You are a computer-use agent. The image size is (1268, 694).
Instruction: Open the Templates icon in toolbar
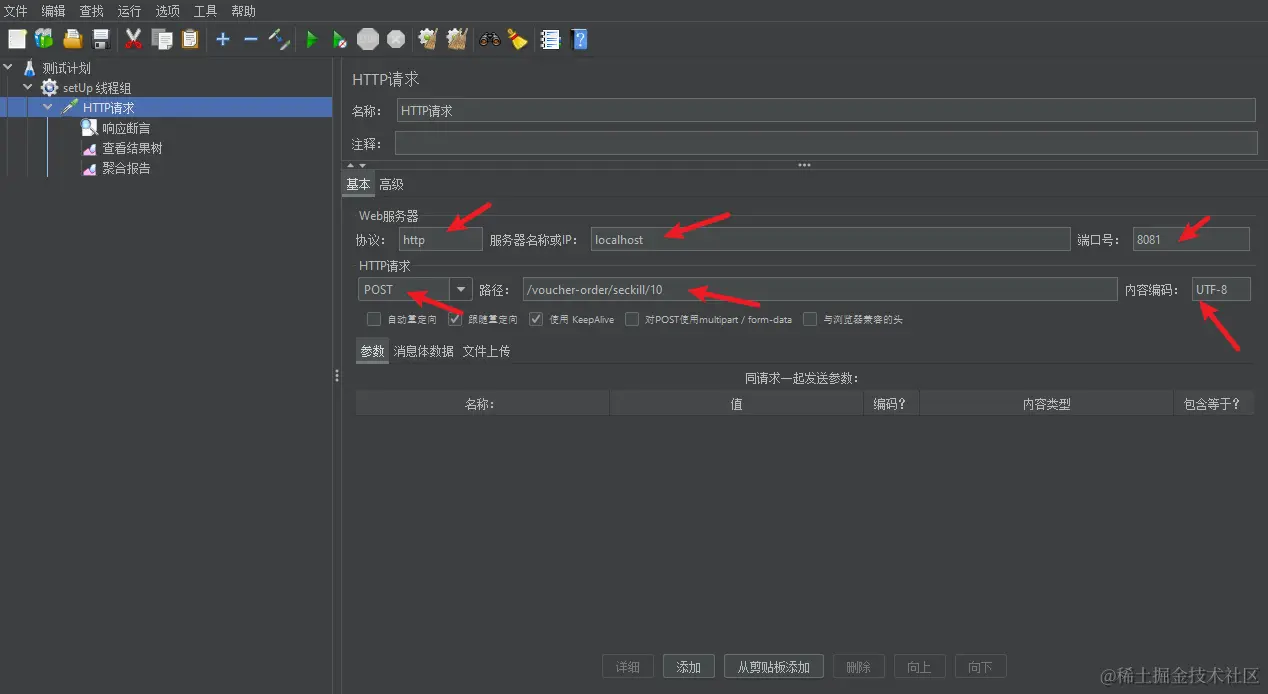point(44,39)
